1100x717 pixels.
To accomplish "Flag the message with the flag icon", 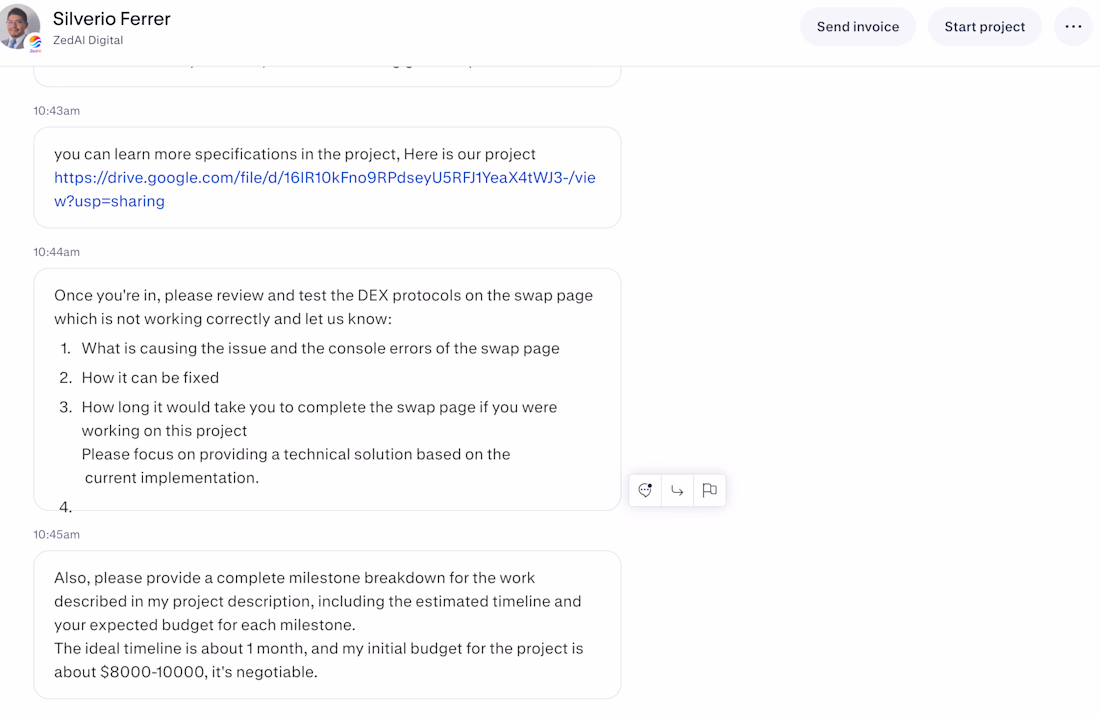I will click(x=709, y=490).
